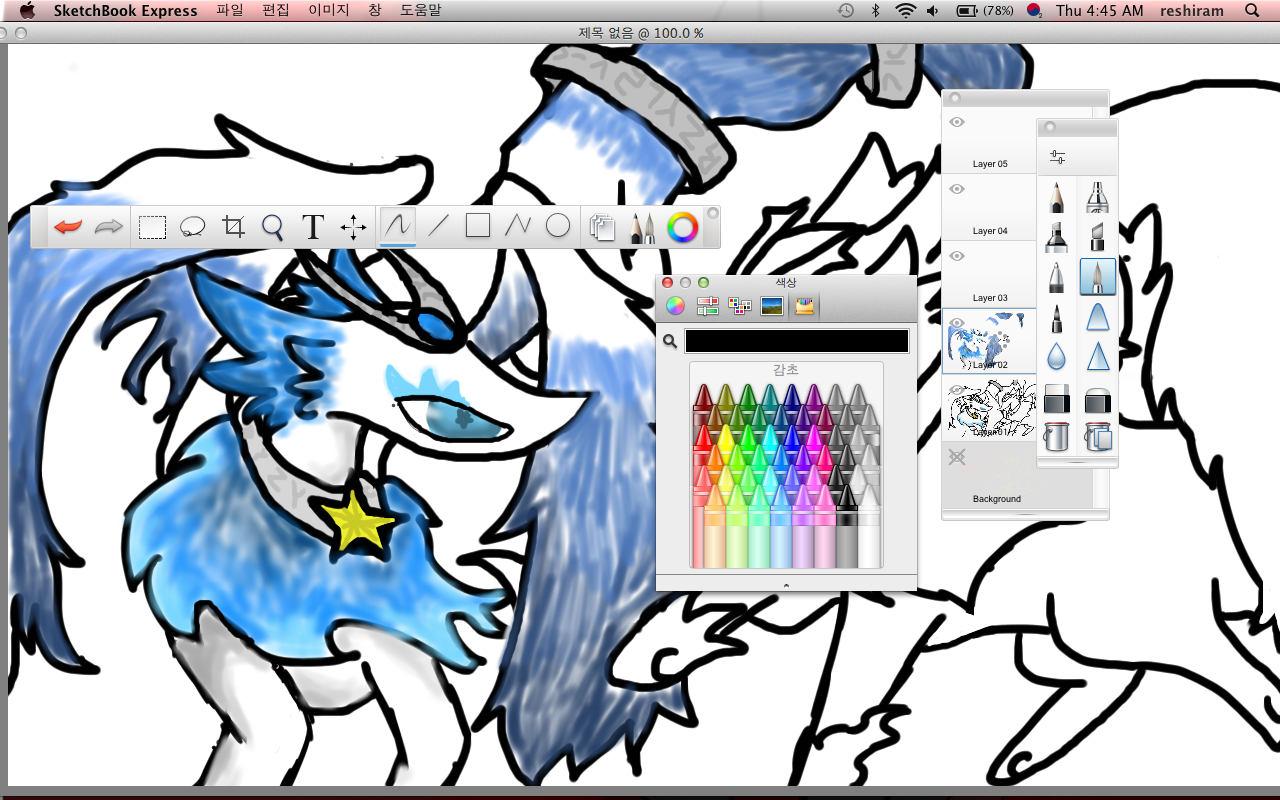Hide Layer 05 with its eye icon

coord(957,122)
